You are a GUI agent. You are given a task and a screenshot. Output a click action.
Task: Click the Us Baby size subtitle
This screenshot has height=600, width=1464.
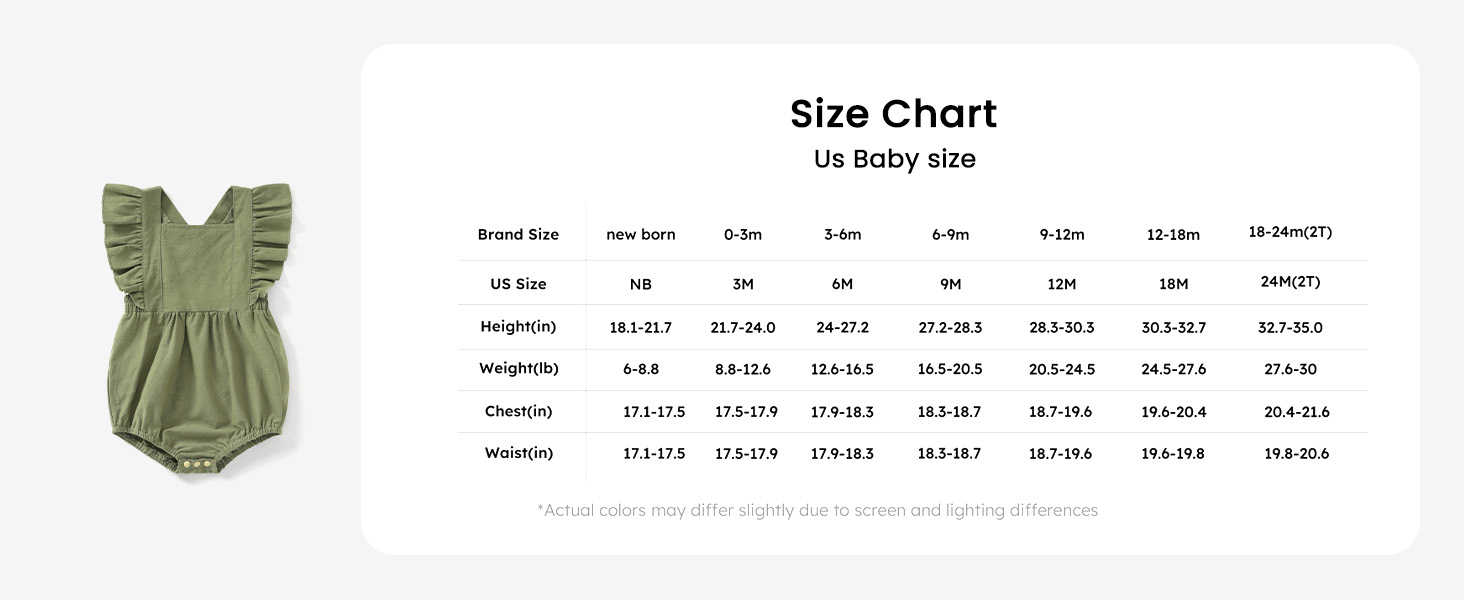point(894,159)
